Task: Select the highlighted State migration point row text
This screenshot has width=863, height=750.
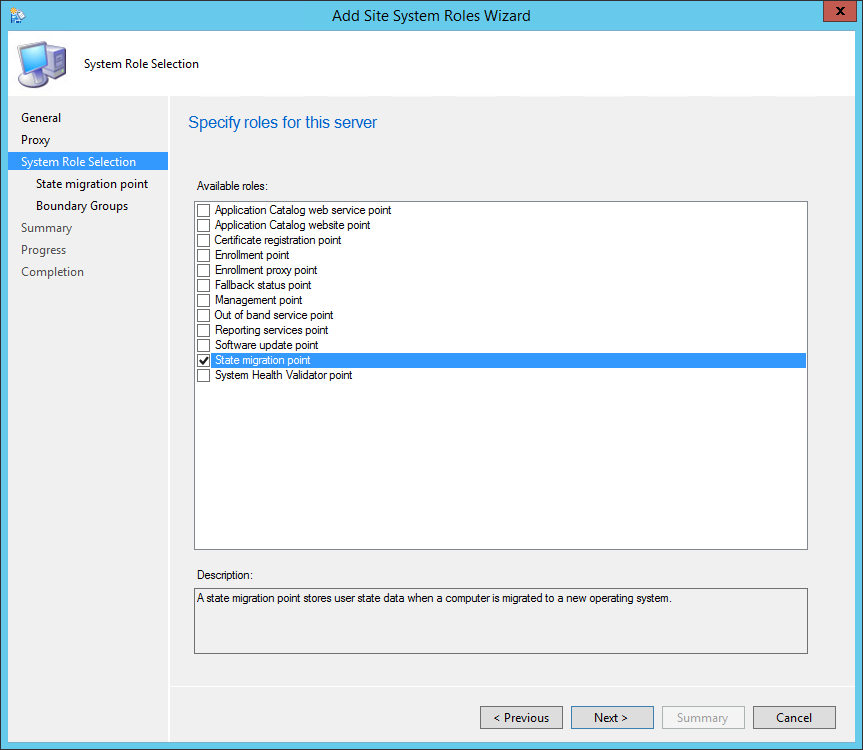Action: tap(263, 360)
